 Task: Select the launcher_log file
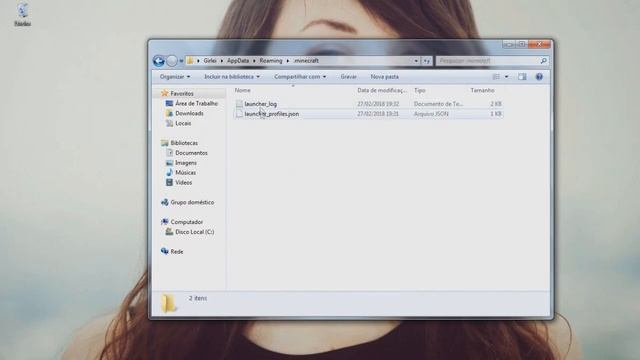[260, 104]
